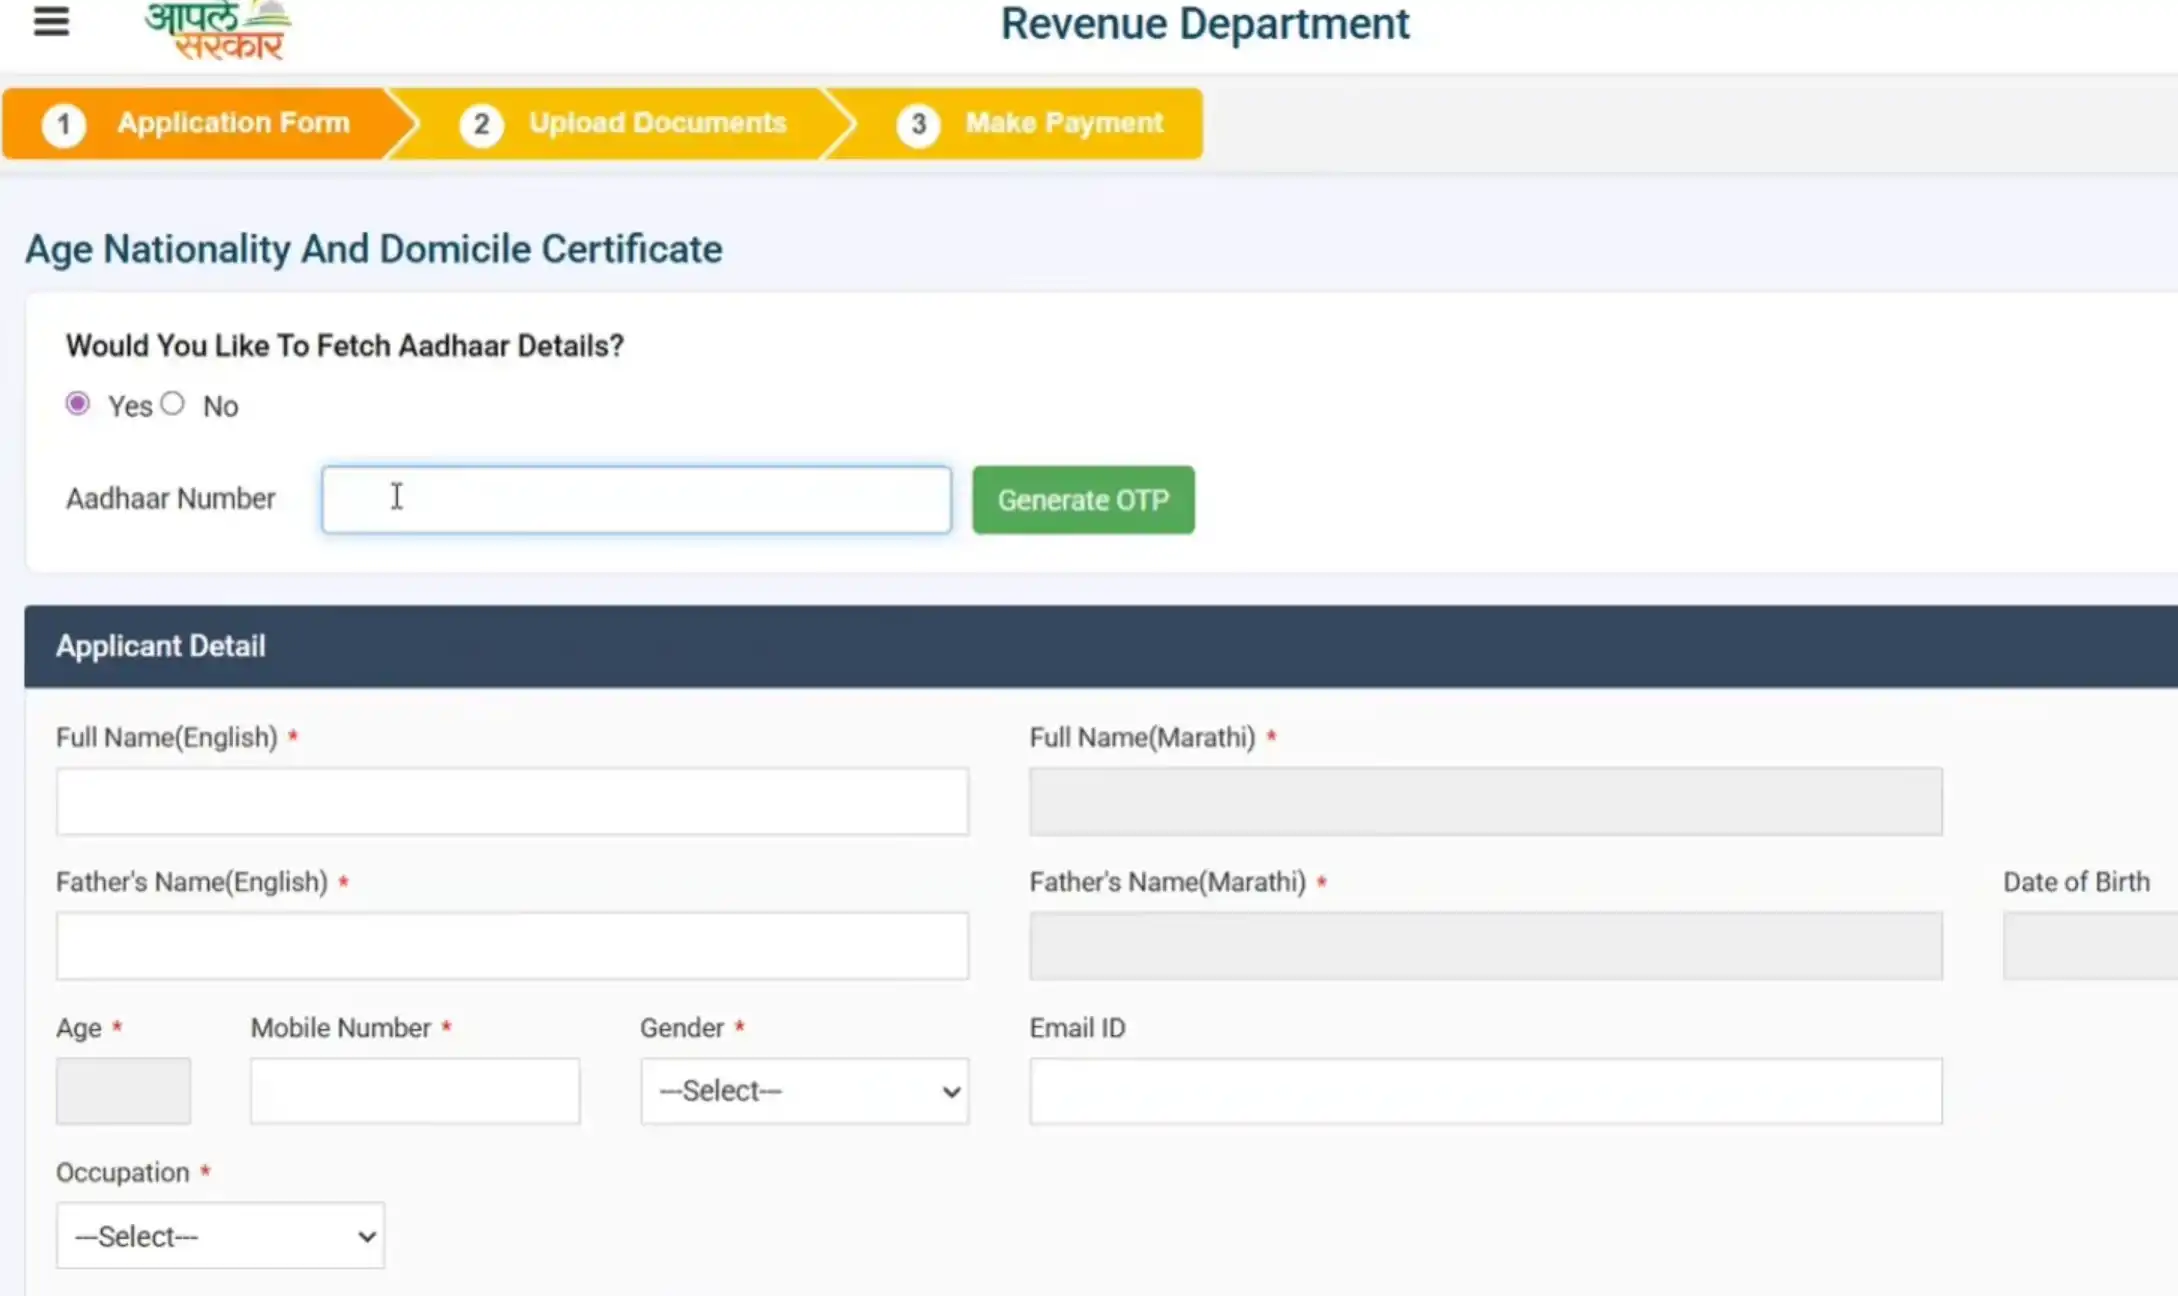Click the step 3 number circle
The height and width of the screenshot is (1296, 2178).
[918, 124]
